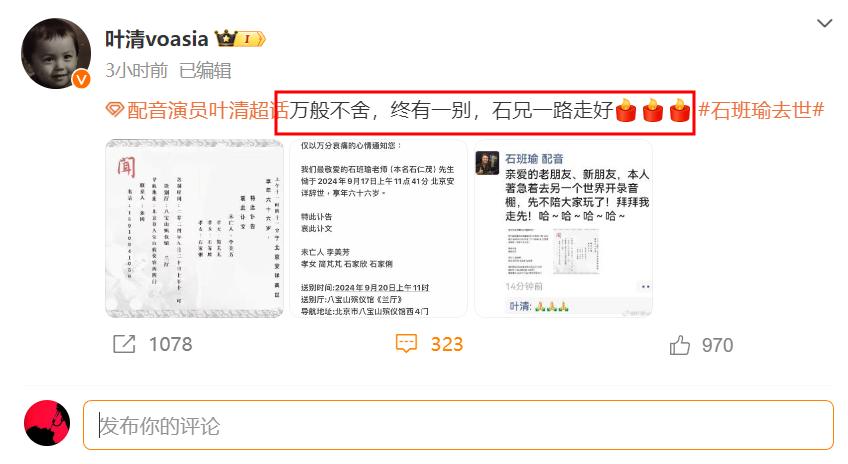Click your own red avatar beside comment box

click(47, 423)
